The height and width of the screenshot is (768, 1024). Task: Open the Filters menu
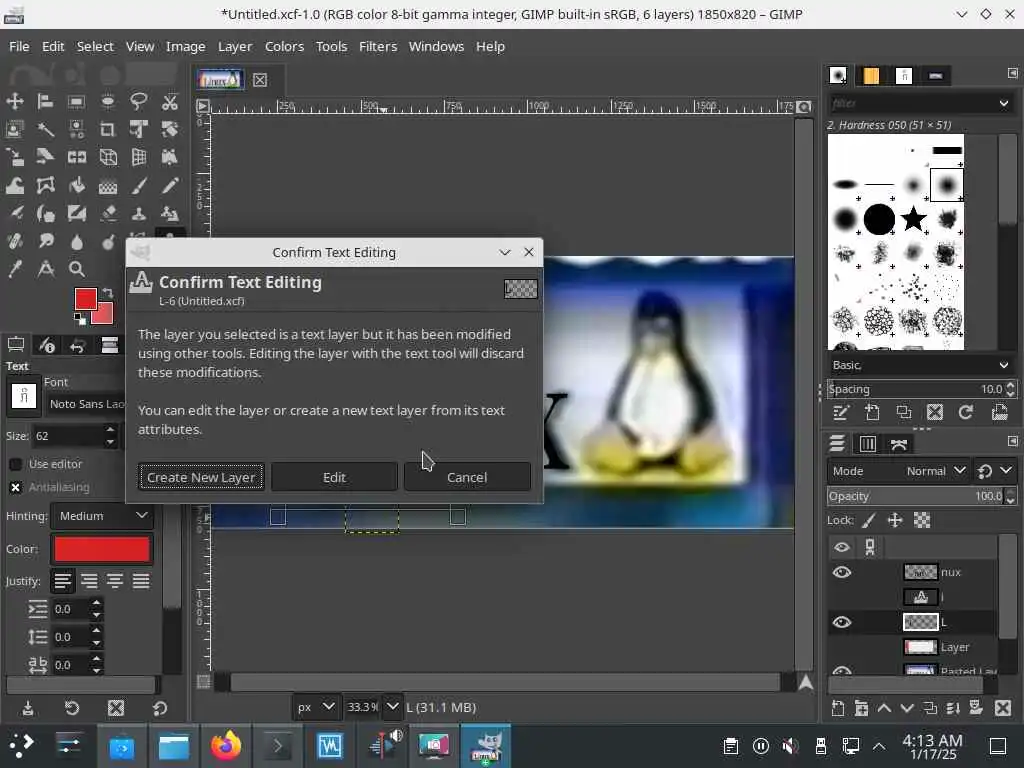click(x=378, y=46)
